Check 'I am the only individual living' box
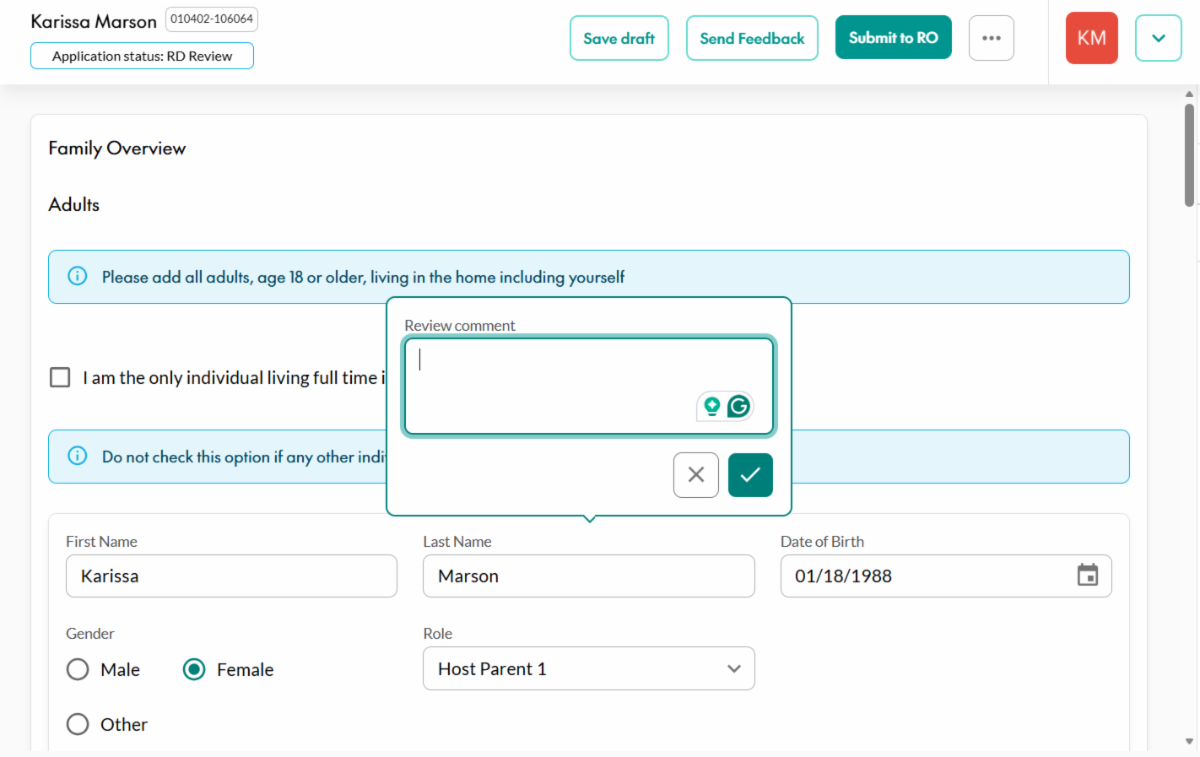The image size is (1200, 757). coord(60,377)
